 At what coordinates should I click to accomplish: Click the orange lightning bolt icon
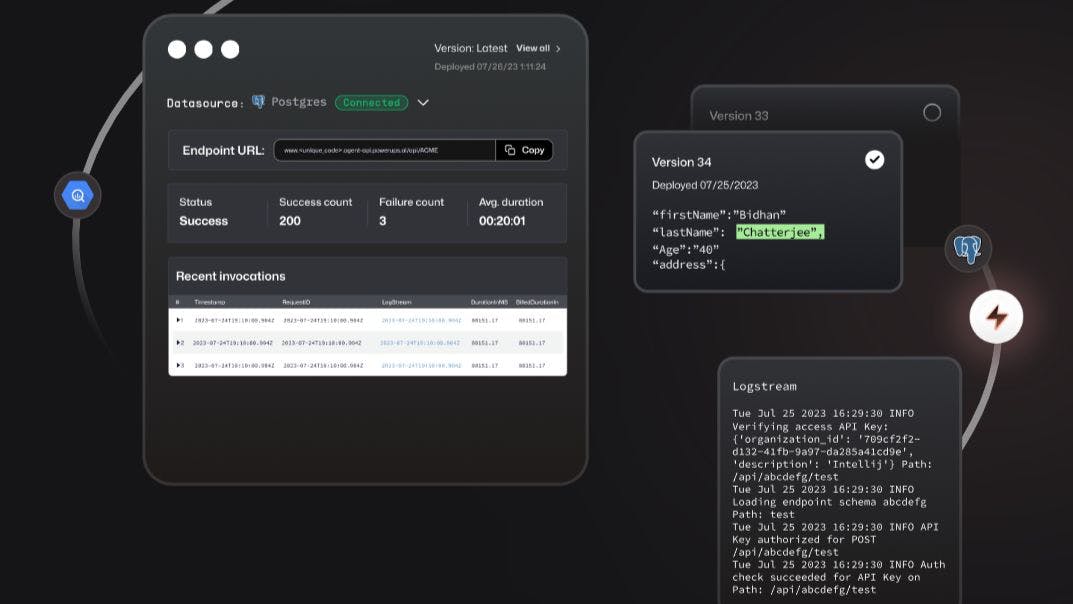click(996, 317)
